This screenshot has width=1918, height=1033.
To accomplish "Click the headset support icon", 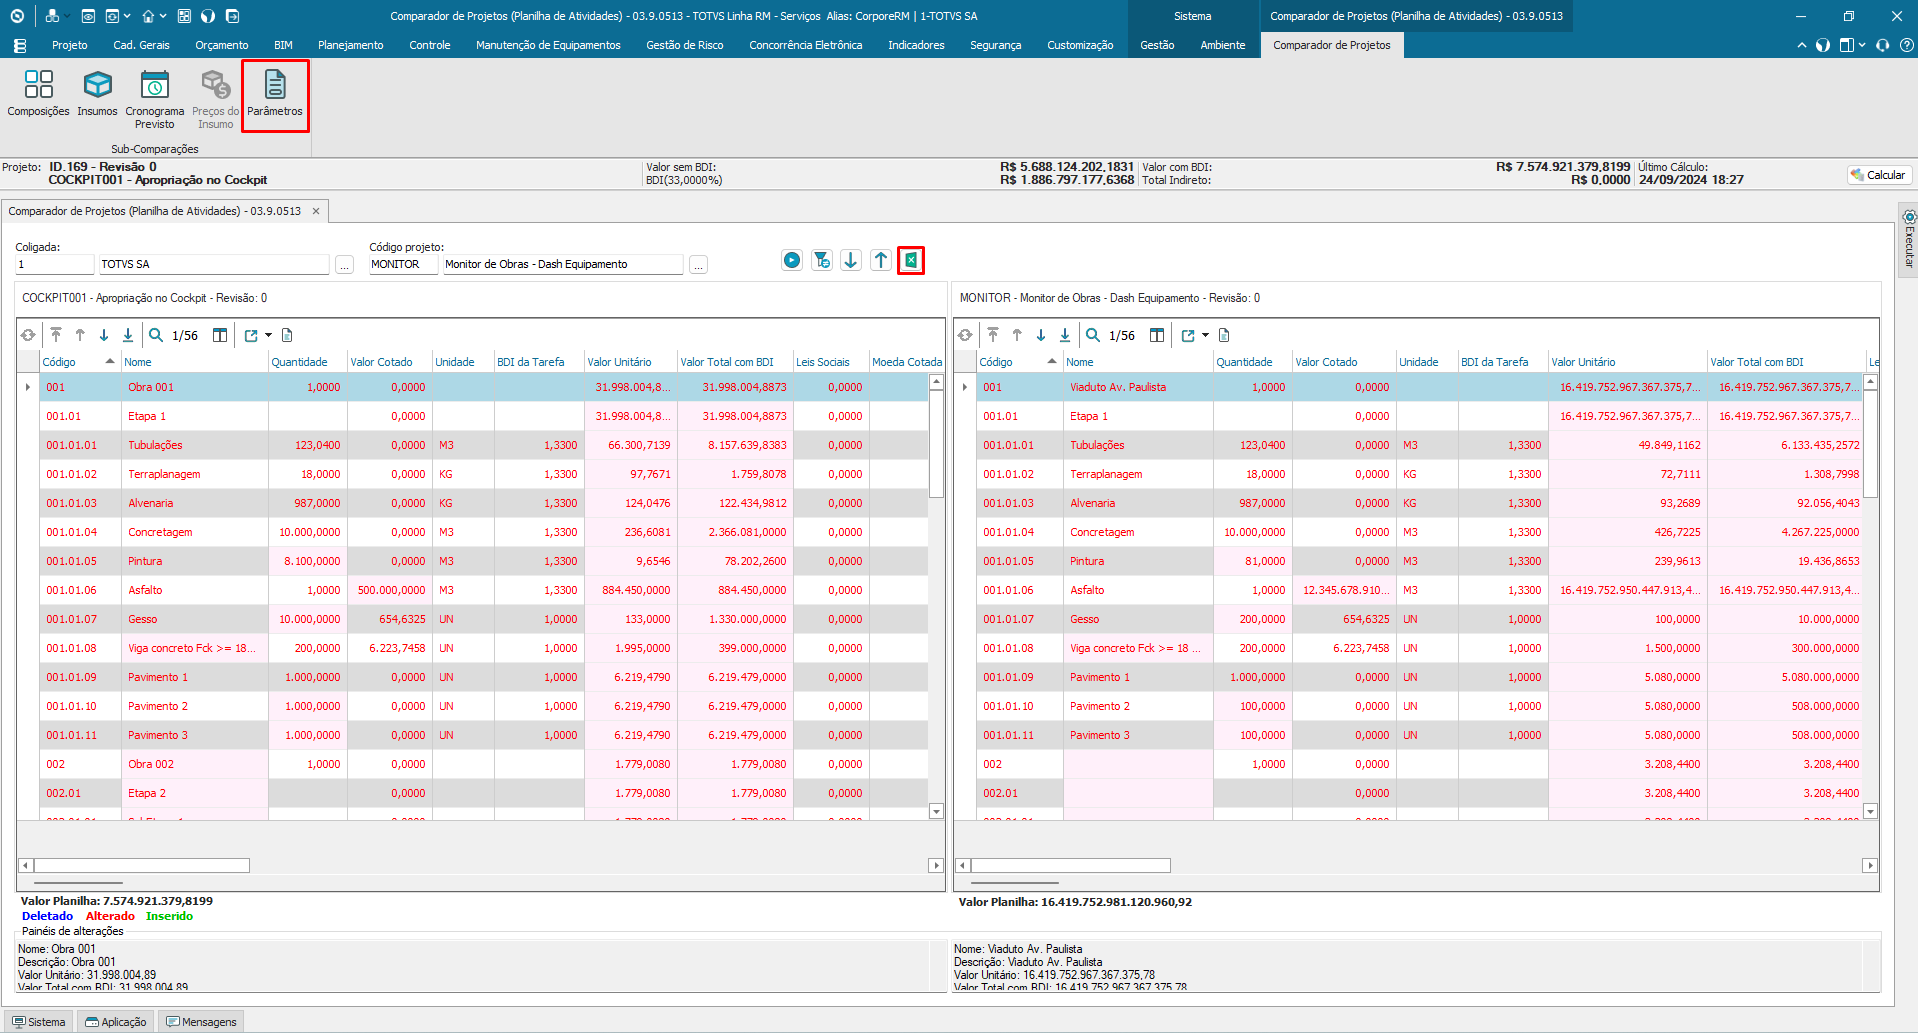I will click(x=1883, y=45).
